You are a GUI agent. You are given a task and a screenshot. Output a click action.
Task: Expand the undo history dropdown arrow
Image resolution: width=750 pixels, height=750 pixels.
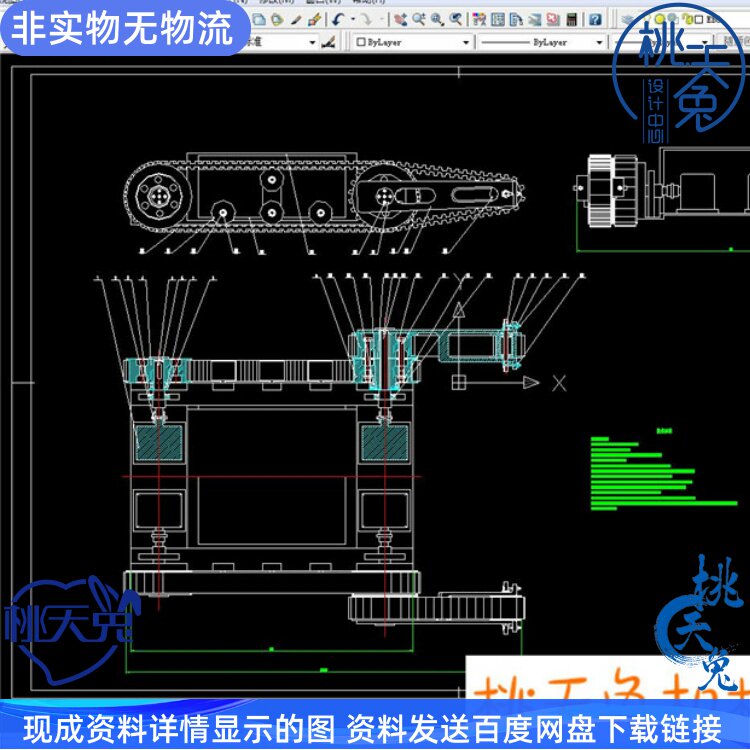click(x=353, y=20)
